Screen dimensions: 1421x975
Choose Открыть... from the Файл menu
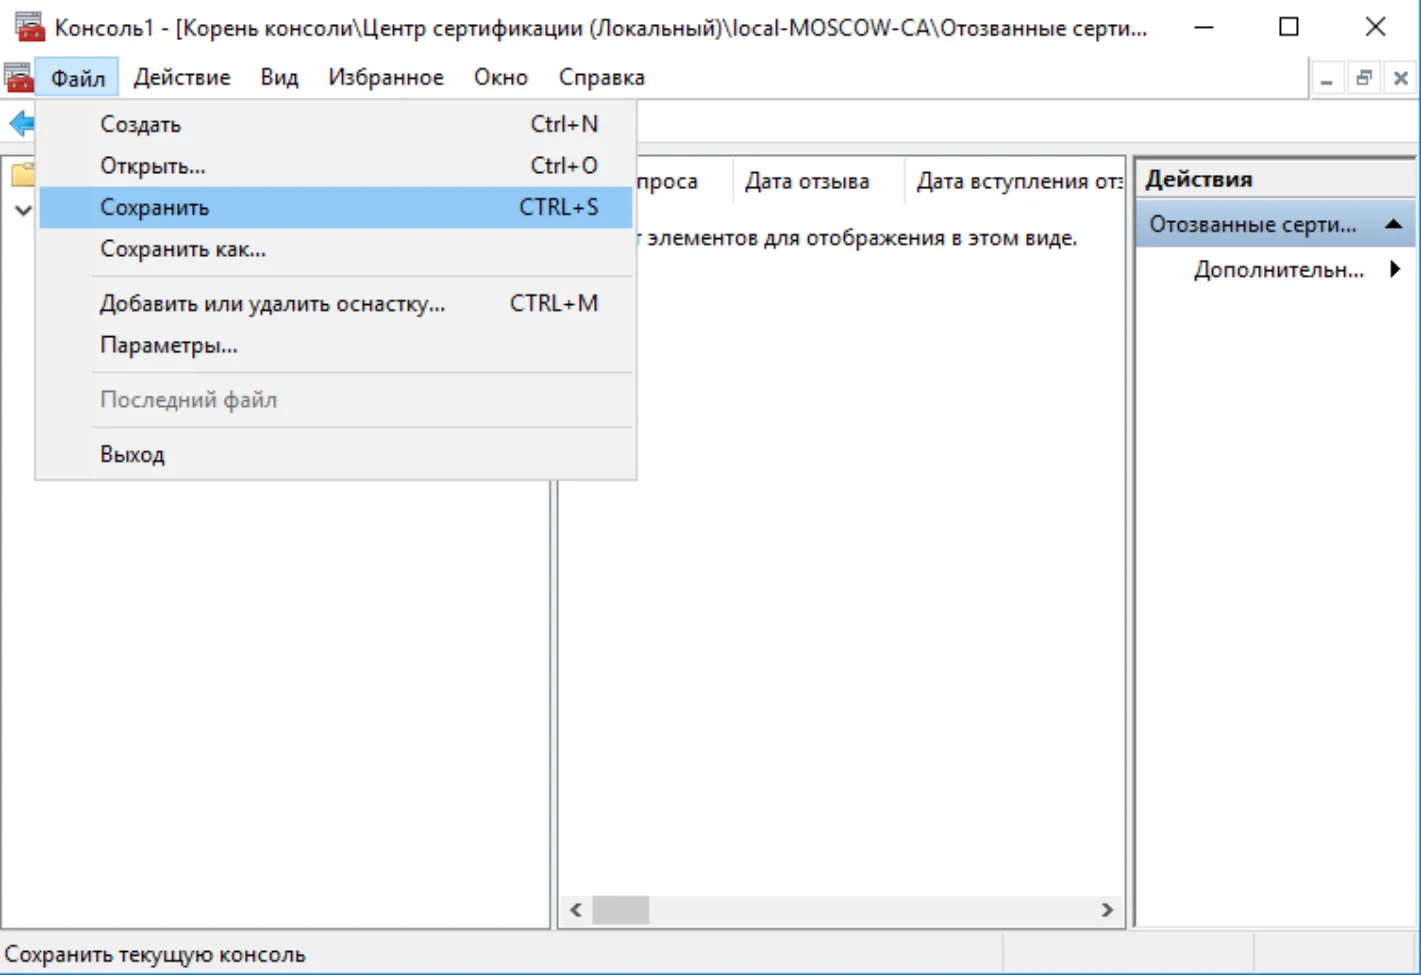pyautogui.click(x=336, y=166)
